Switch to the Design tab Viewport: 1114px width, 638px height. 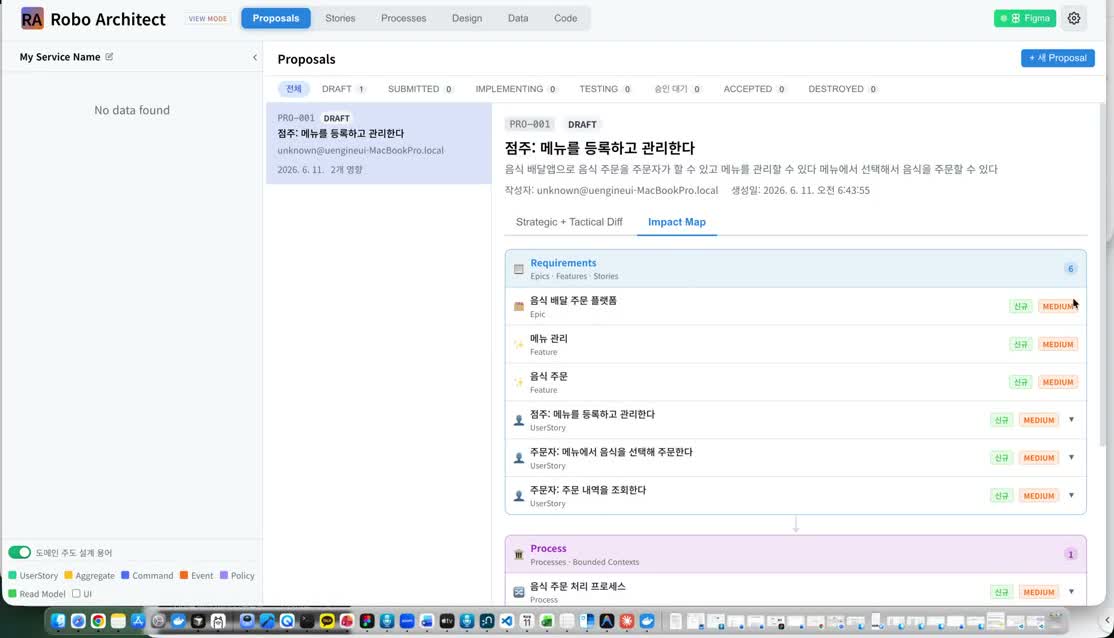click(x=467, y=18)
